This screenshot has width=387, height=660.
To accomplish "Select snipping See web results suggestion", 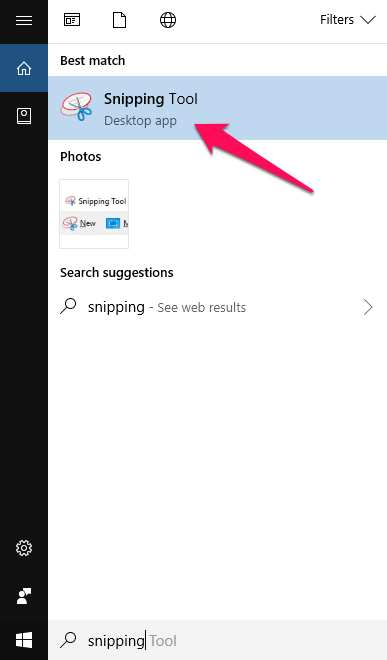I will (x=217, y=307).
